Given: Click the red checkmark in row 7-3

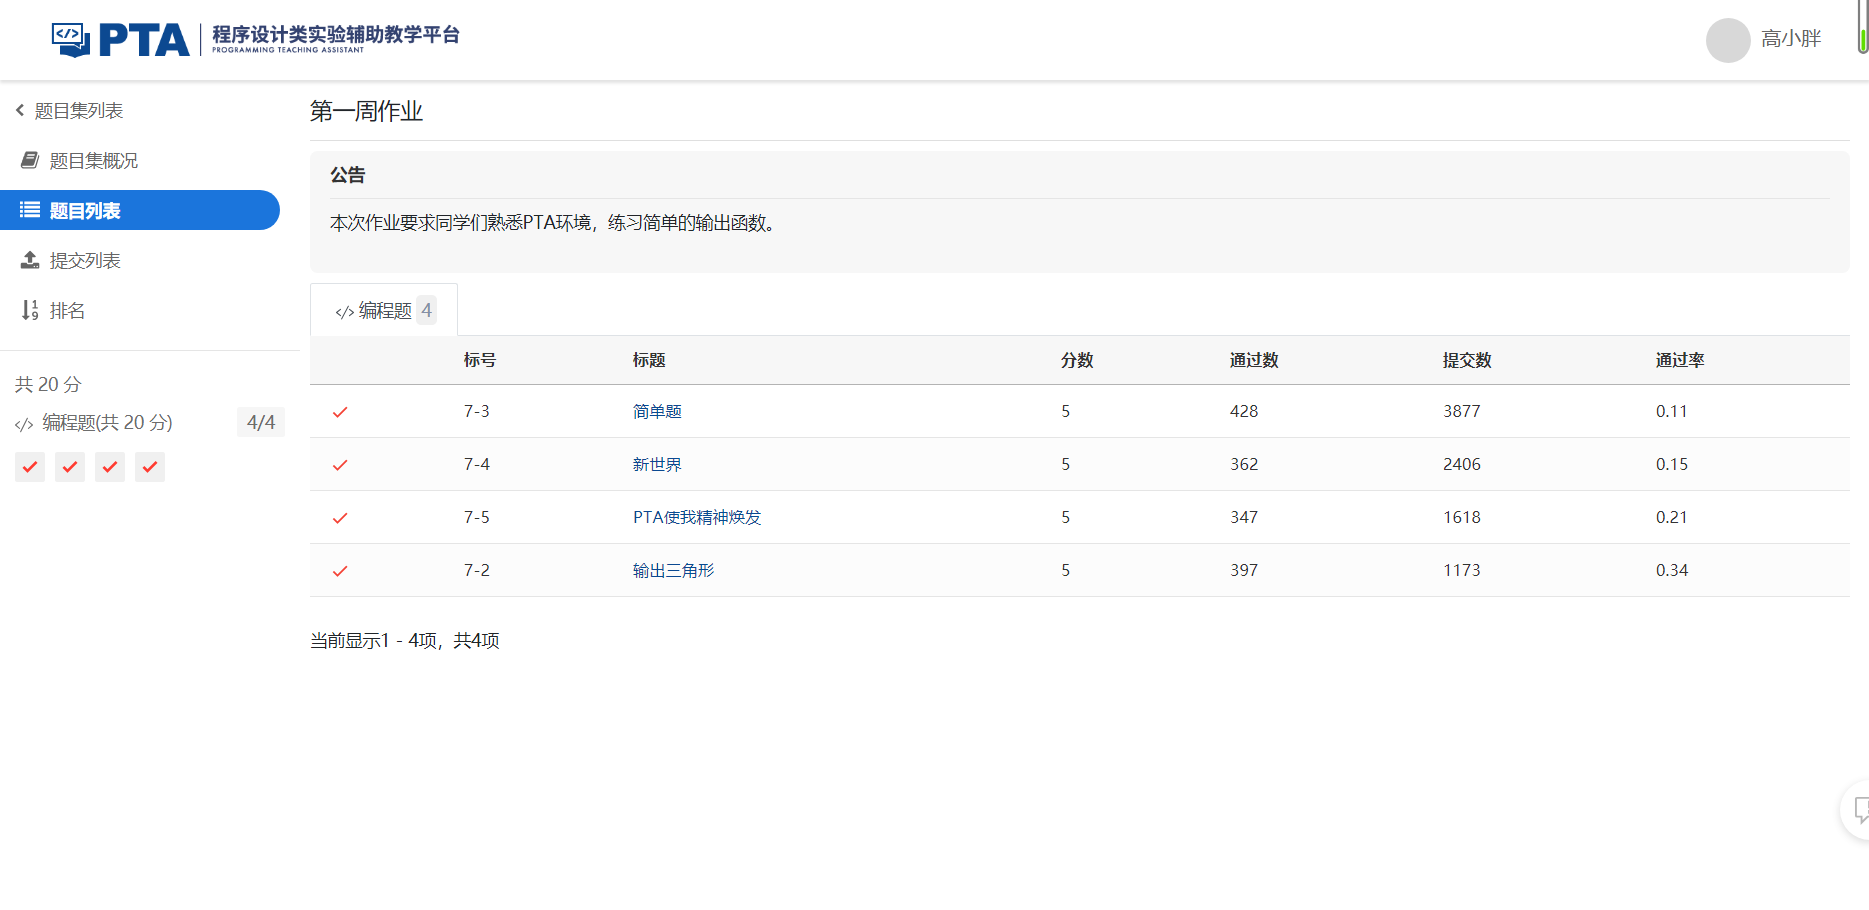Looking at the screenshot, I should click(340, 412).
